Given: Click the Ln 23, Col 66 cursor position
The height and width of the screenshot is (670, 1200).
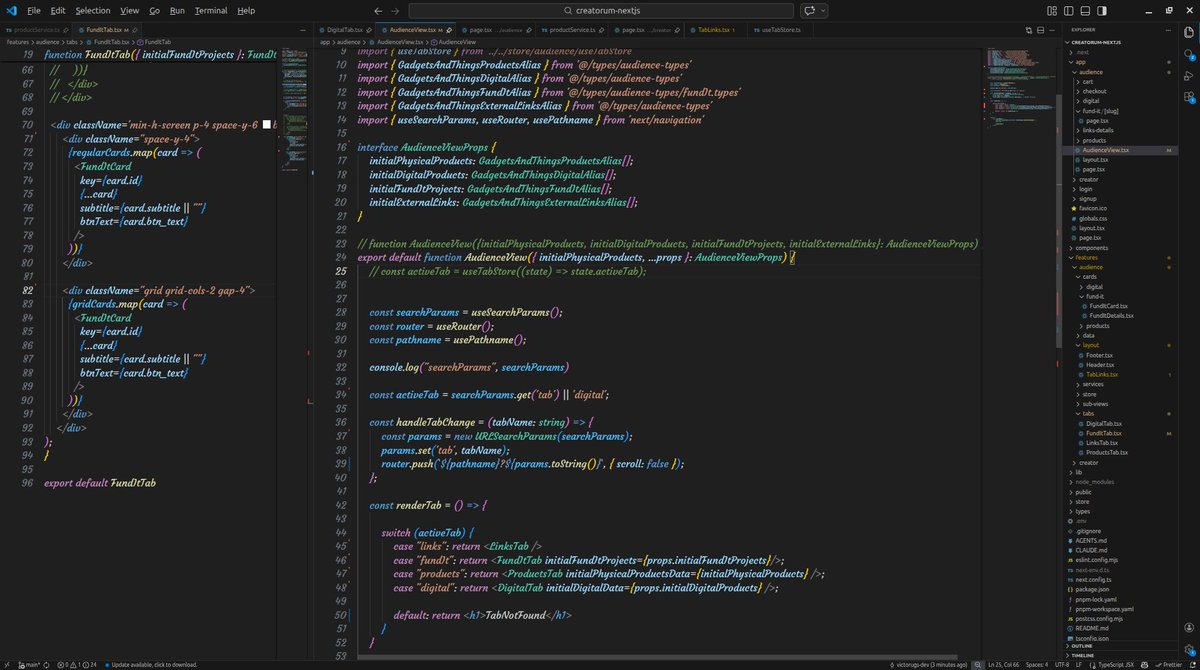Looking at the screenshot, I should (1003, 664).
